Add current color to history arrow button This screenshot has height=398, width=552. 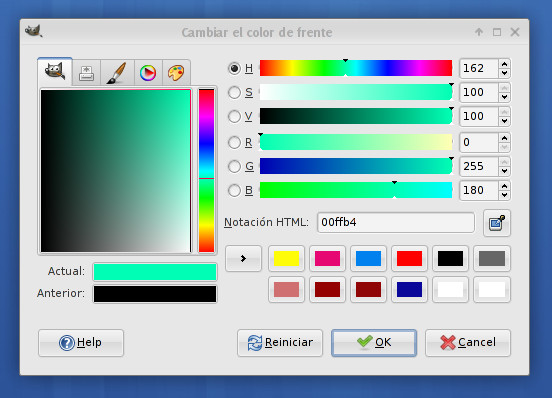point(243,259)
